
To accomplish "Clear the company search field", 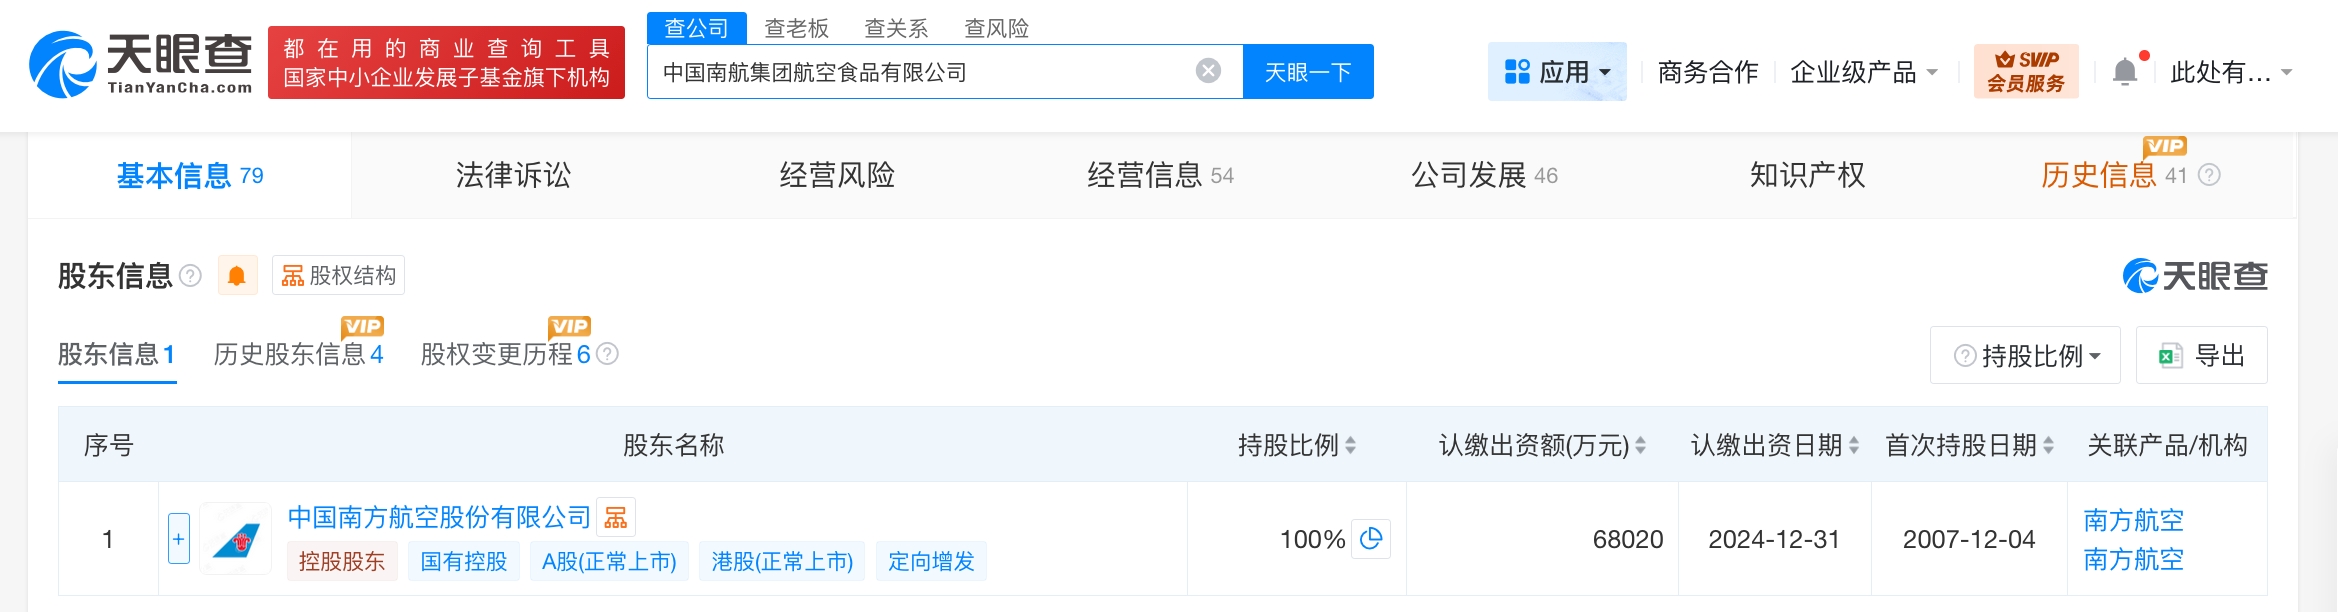I will 1208,71.
